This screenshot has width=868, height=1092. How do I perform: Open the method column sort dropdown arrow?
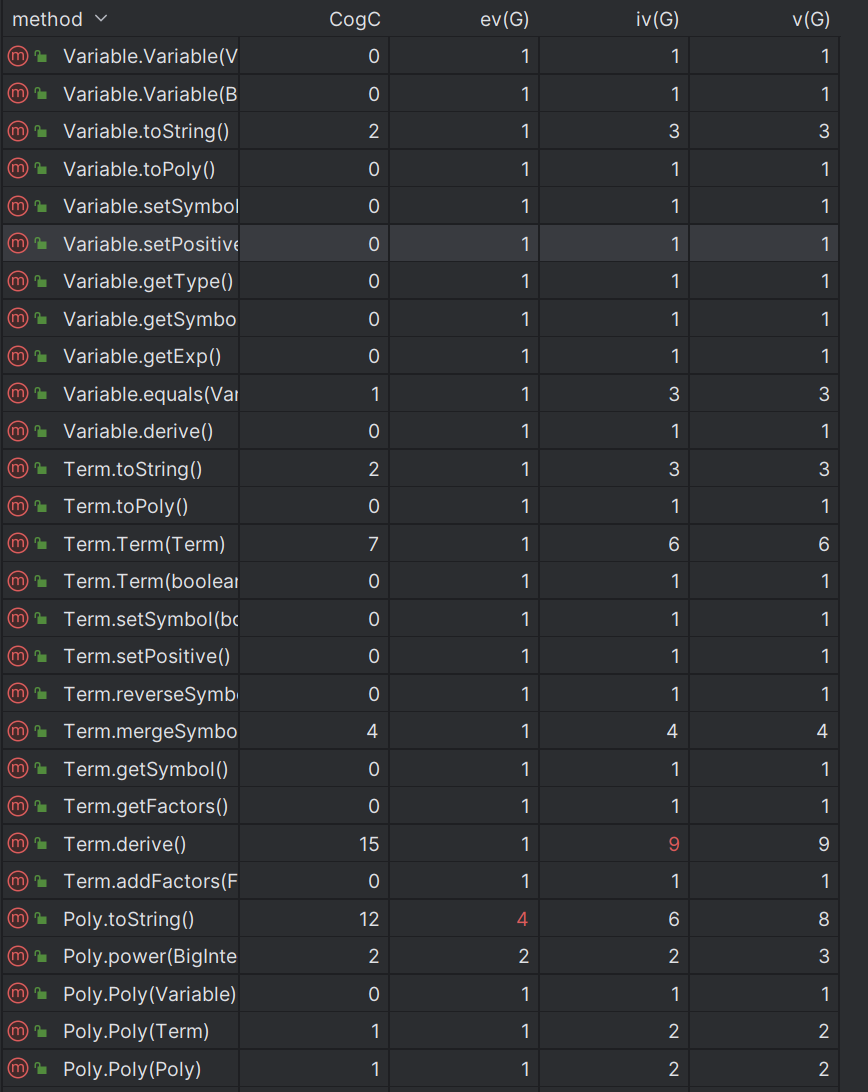101,19
